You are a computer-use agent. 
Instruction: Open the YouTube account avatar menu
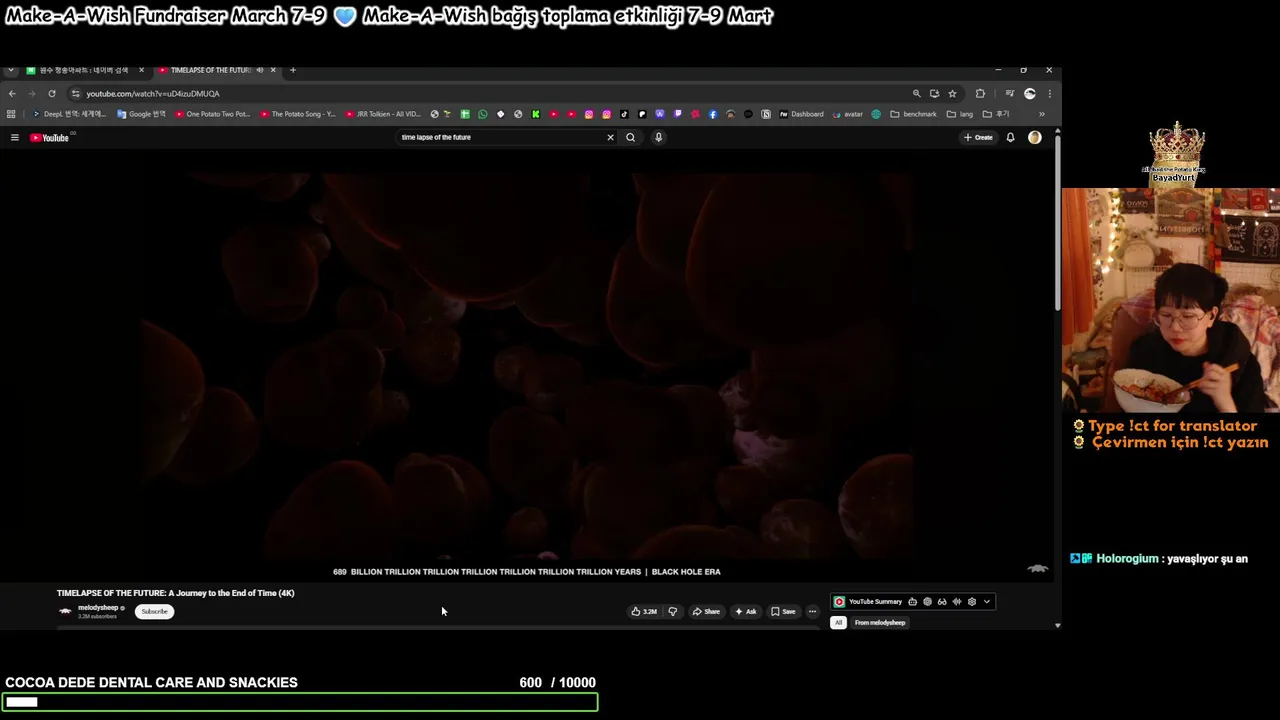coord(1035,137)
